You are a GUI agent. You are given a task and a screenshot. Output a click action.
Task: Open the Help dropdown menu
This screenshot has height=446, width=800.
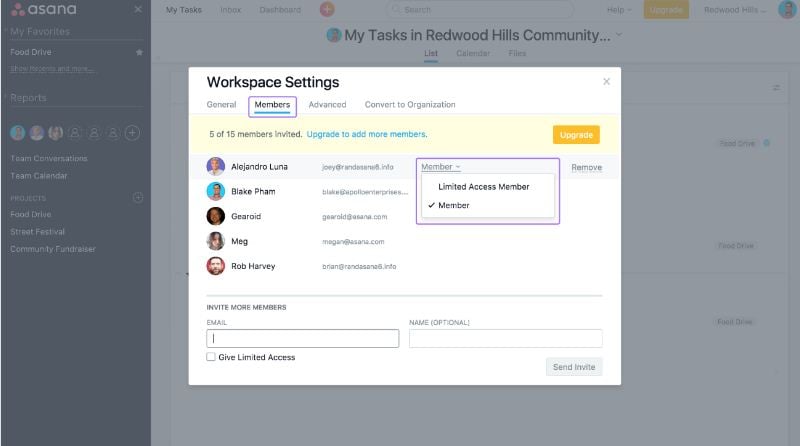[619, 10]
